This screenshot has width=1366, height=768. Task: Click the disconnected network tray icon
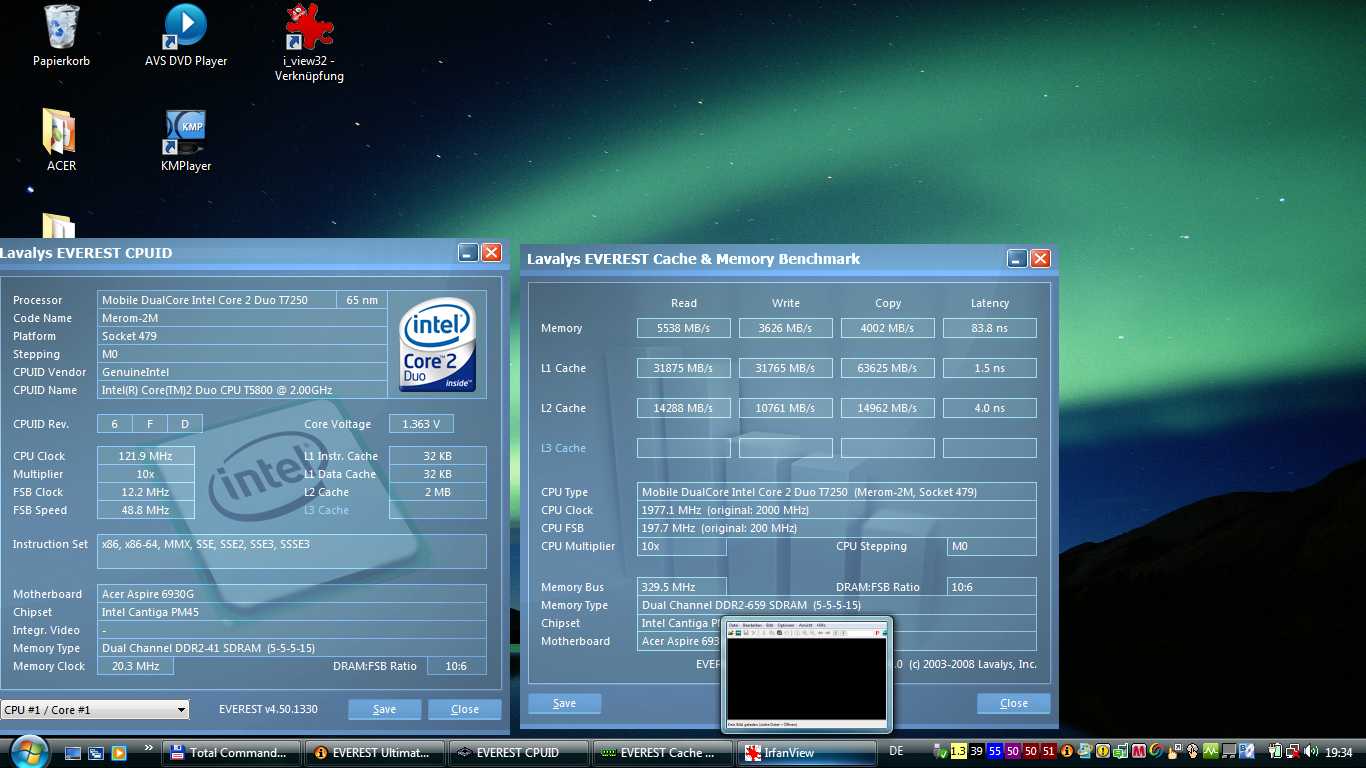[1293, 752]
